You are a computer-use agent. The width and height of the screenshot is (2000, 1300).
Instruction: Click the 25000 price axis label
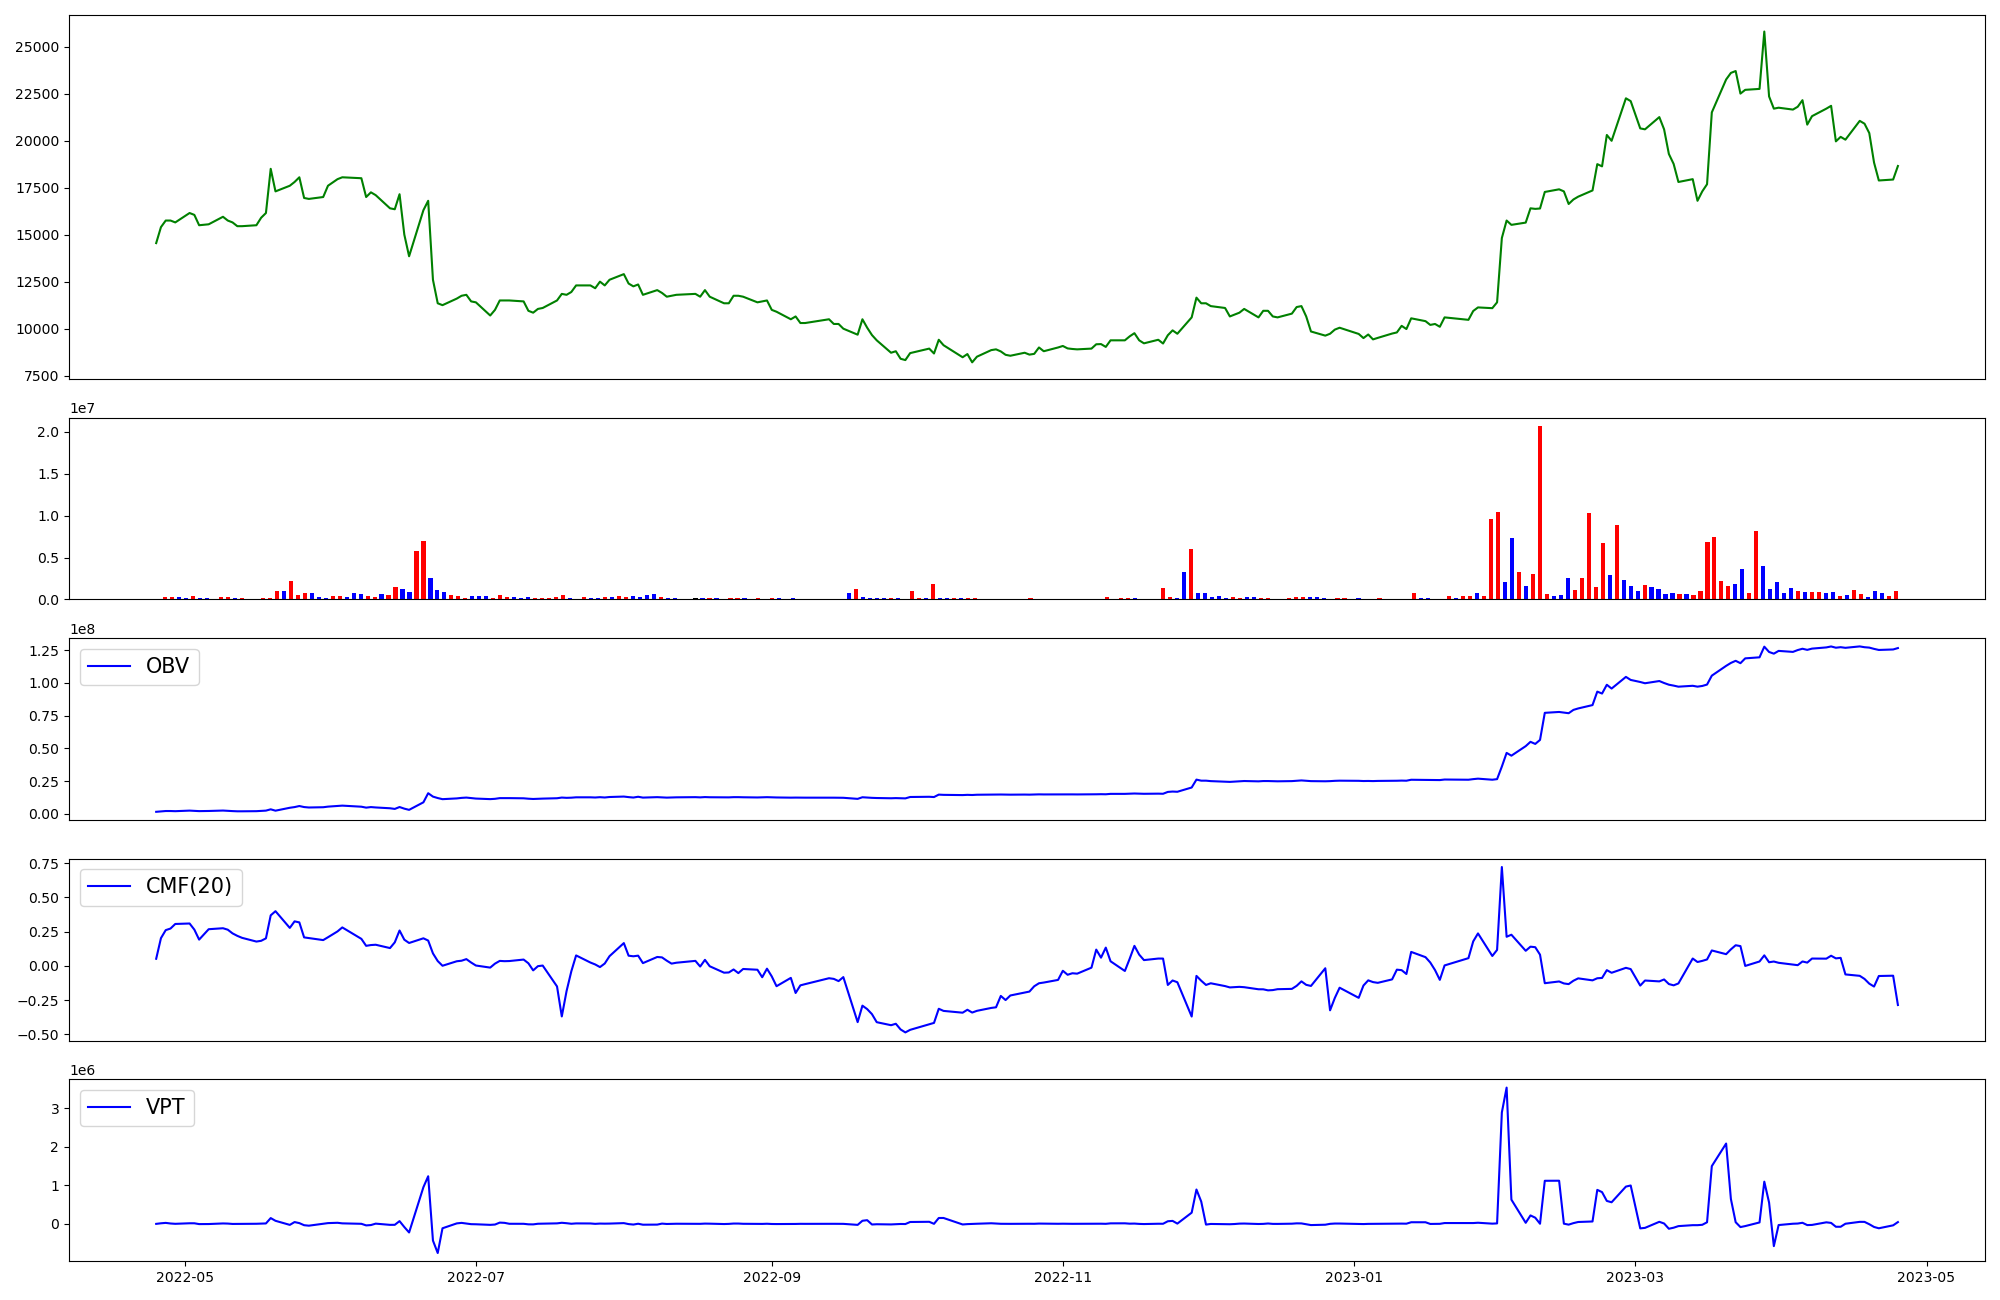pyautogui.click(x=36, y=47)
